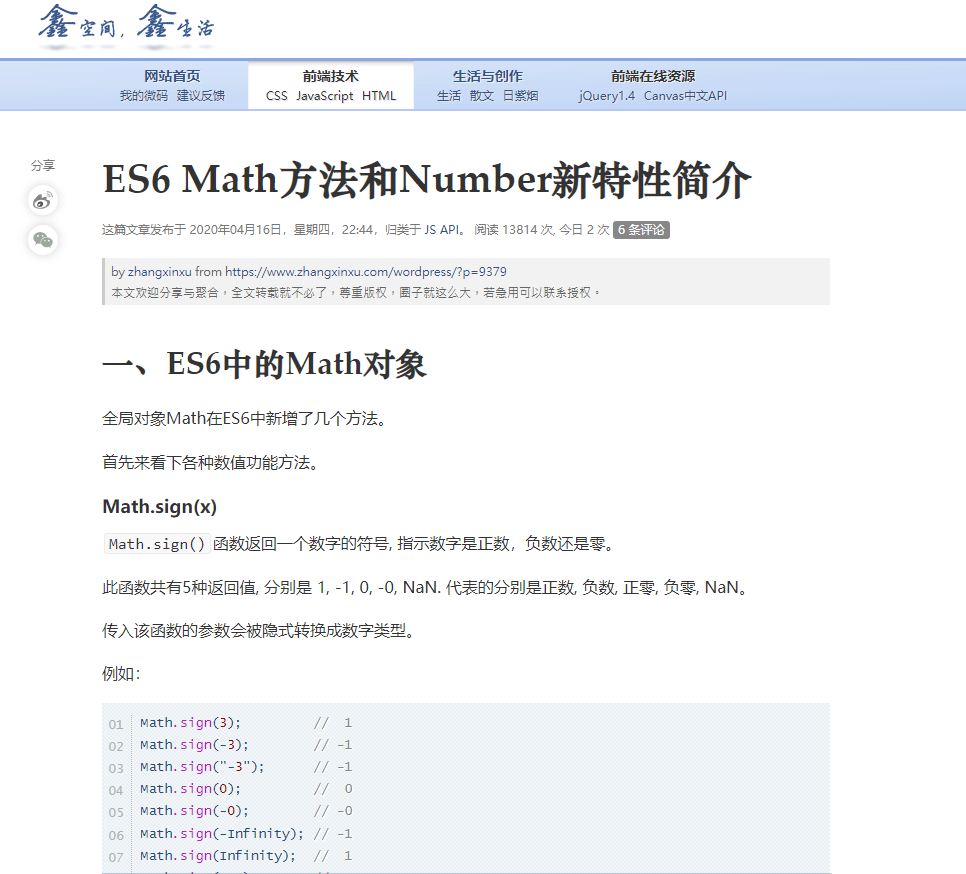Click the Math.sign(x) subheading
Image resolution: width=966 pixels, height=874 pixels.
(160, 506)
